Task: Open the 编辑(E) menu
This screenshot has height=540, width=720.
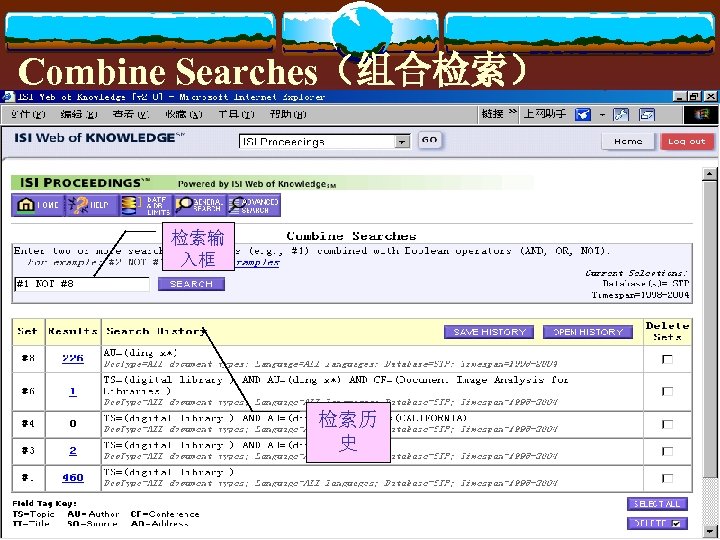Action: click(79, 114)
